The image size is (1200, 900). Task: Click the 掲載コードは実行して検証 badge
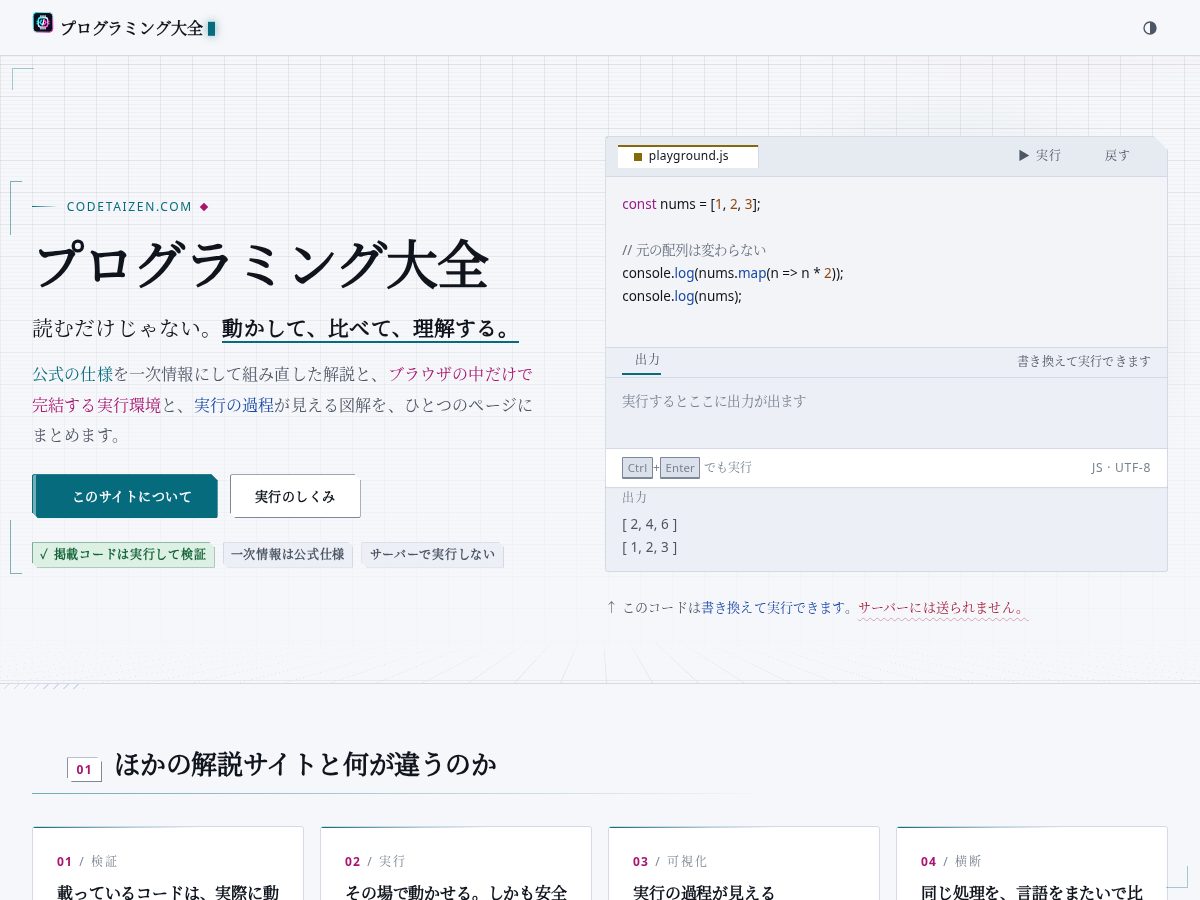123,554
